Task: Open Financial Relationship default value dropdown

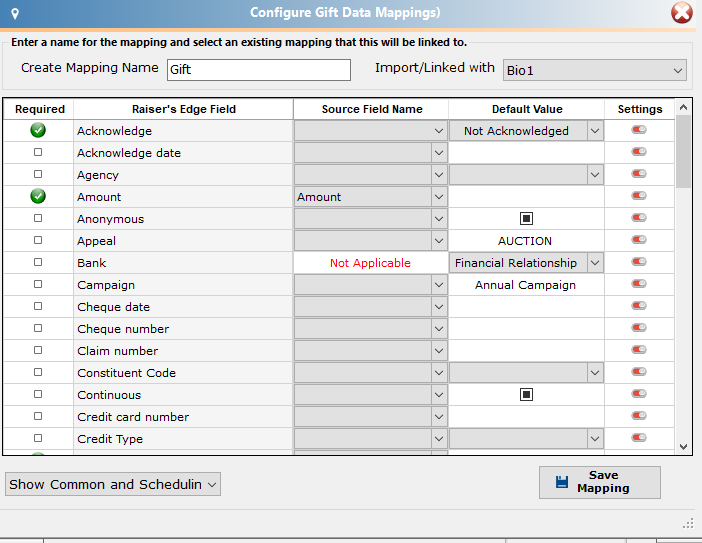Action: tap(526, 263)
